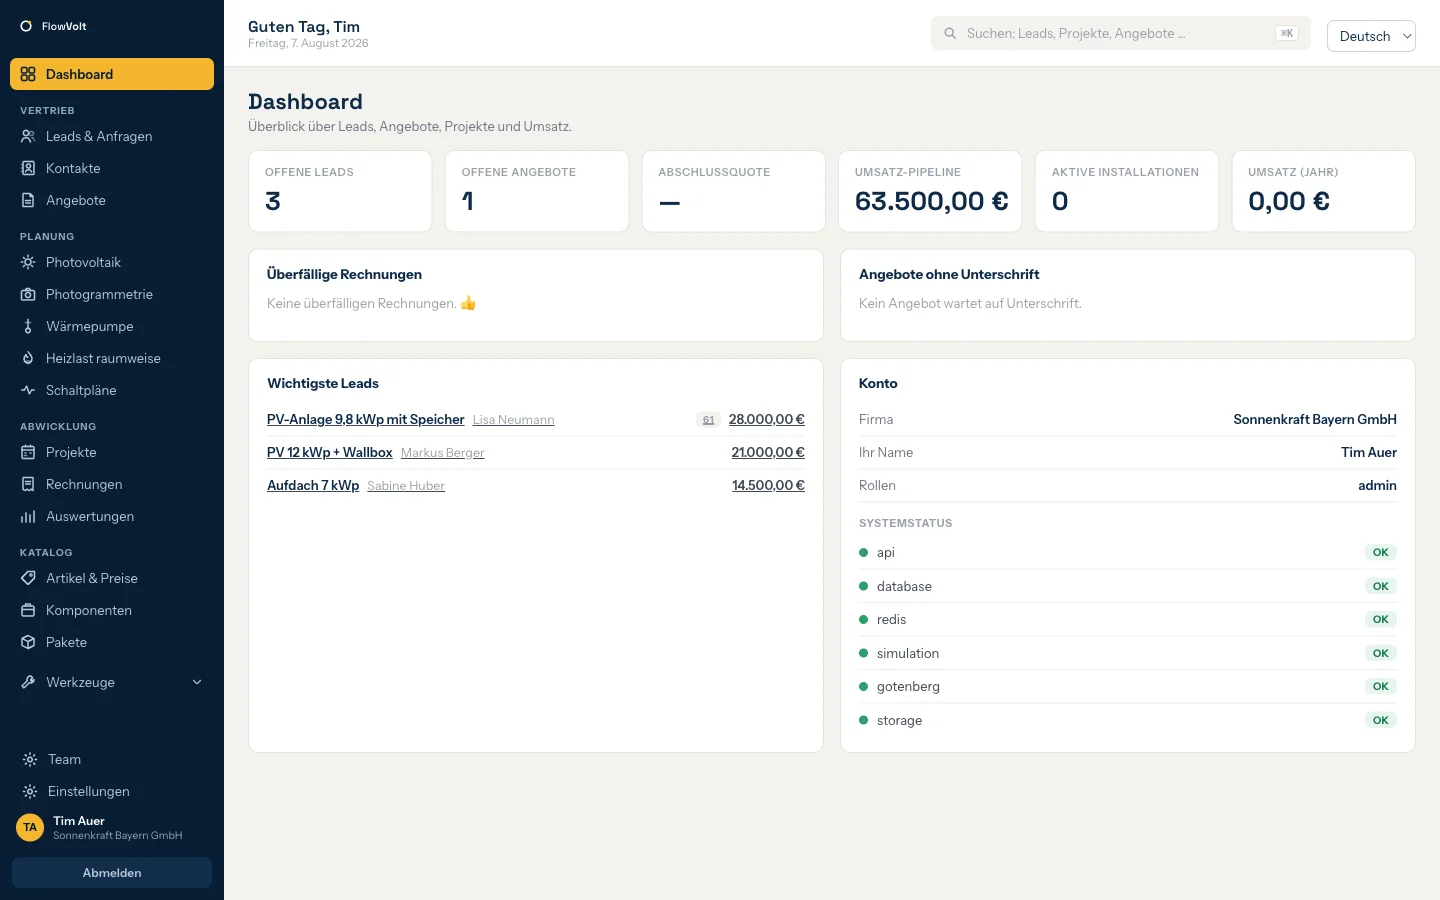Click the Sonnenkraft Bayern GmbH Firma value
1440x900 pixels.
(1315, 420)
